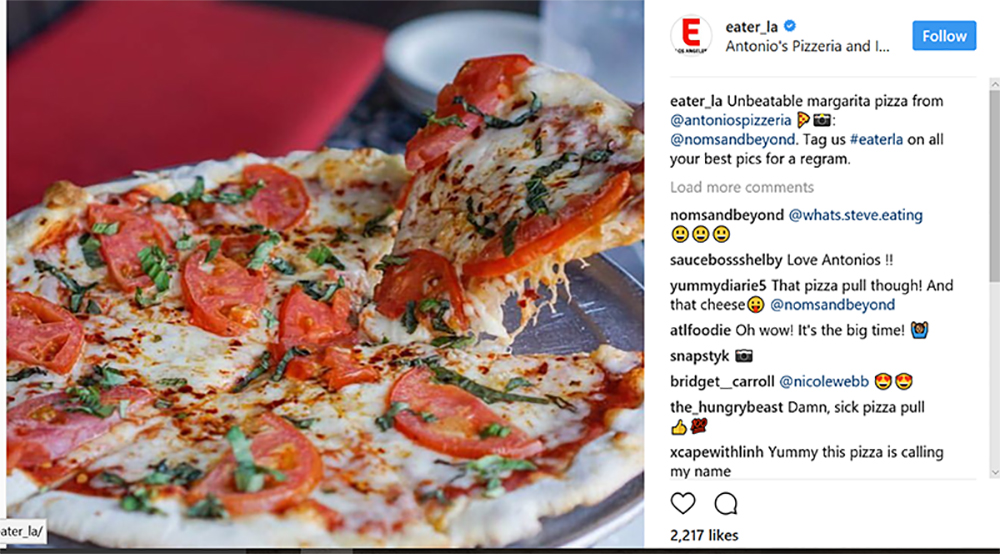Like the post with the heart icon

coord(682,504)
